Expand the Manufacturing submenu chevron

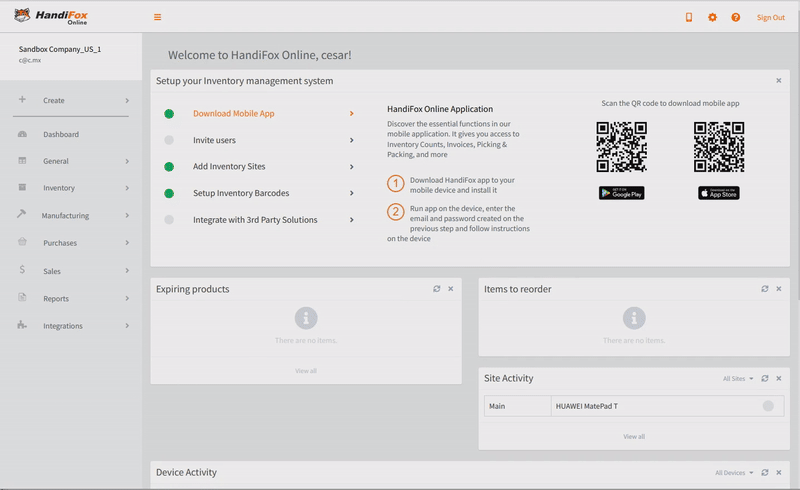click(x=127, y=215)
